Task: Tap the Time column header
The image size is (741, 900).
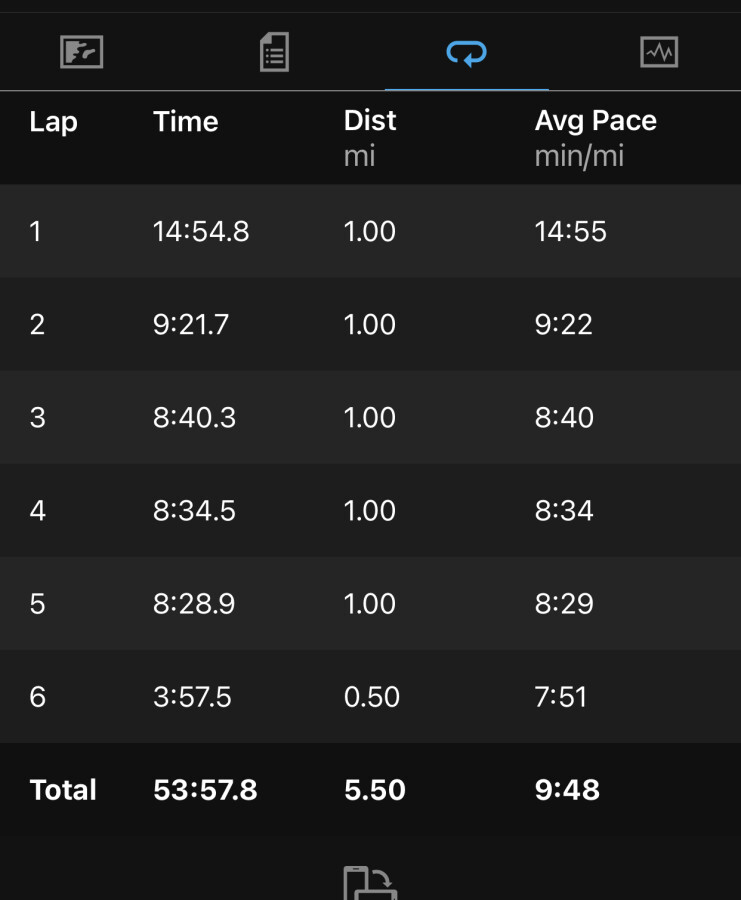Action: [x=185, y=122]
